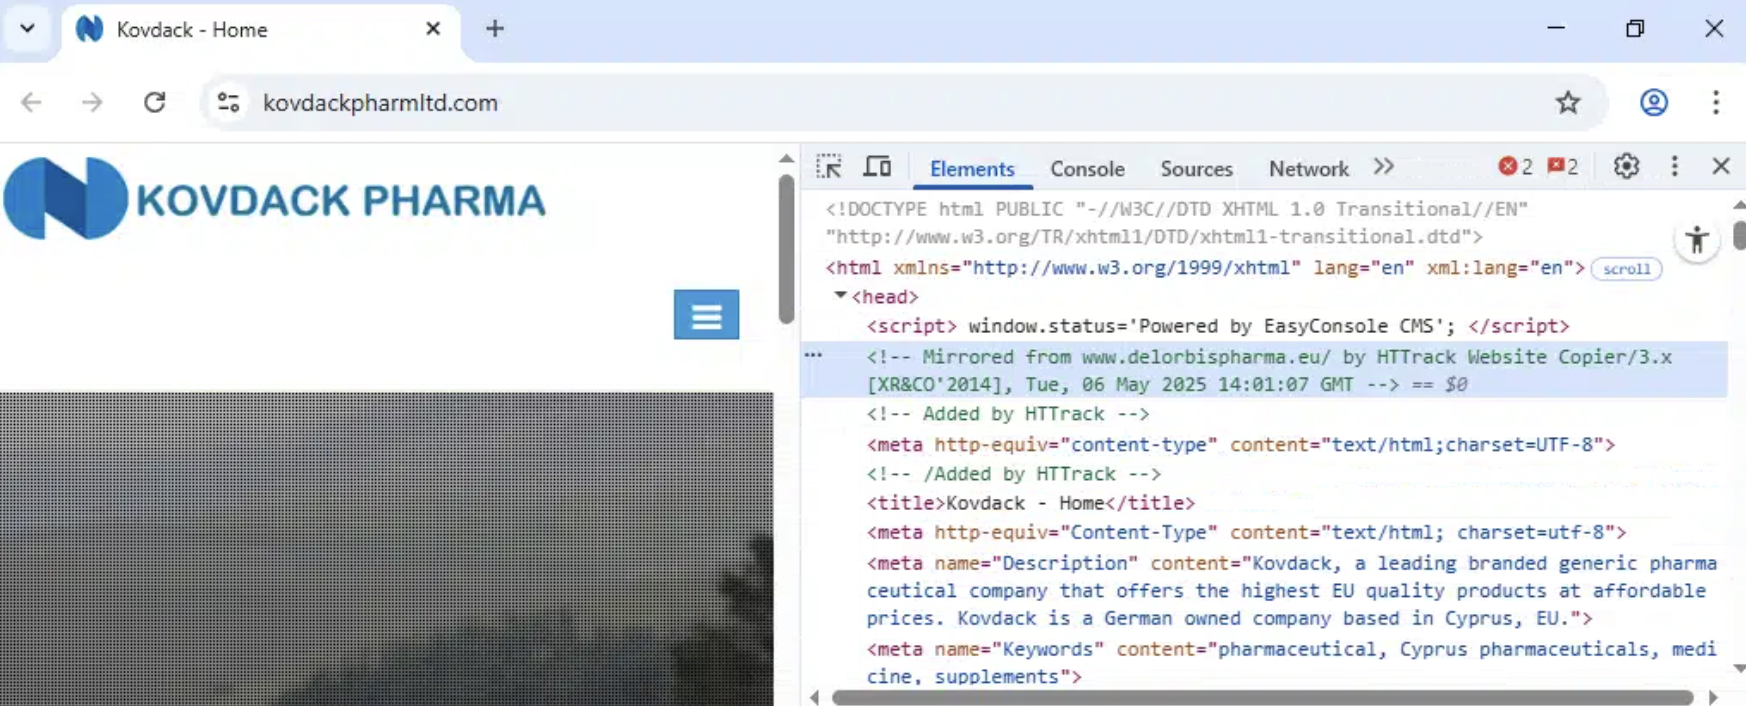Close the DevTools panel
This screenshot has height=706, width=1746.
pos(1721,166)
